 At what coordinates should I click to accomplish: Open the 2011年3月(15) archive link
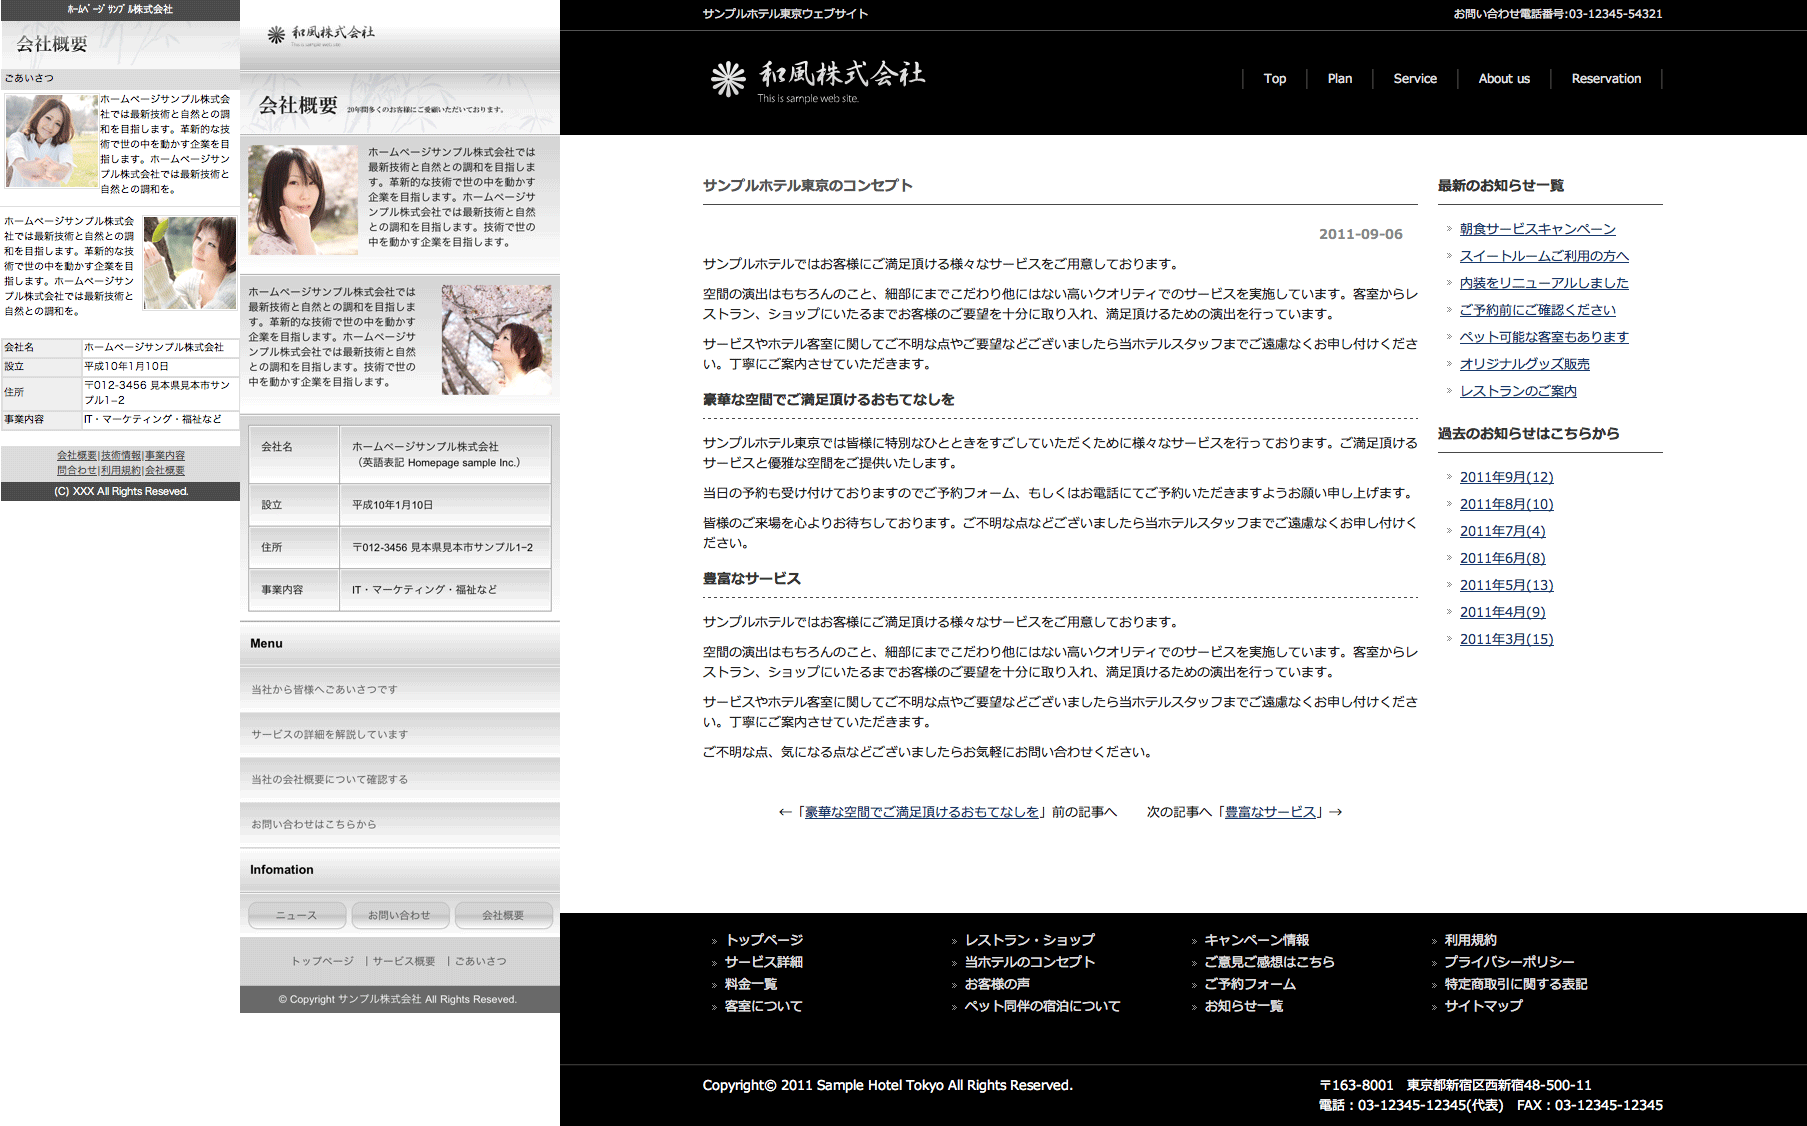tap(1506, 639)
